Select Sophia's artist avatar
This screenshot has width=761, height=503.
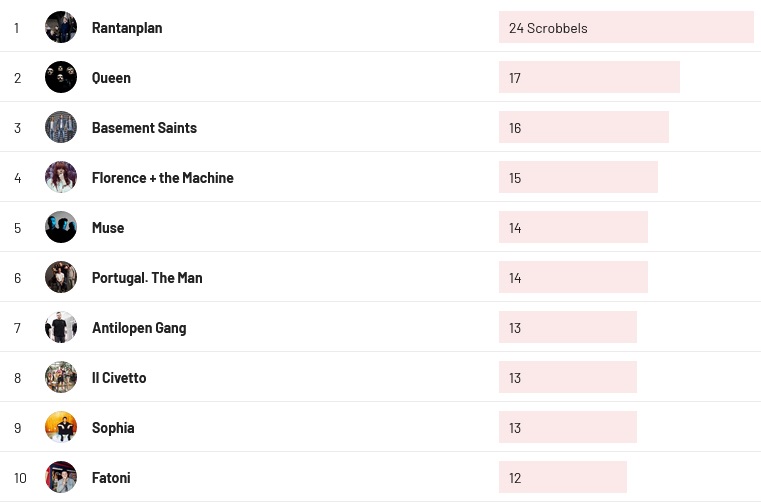(x=61, y=427)
